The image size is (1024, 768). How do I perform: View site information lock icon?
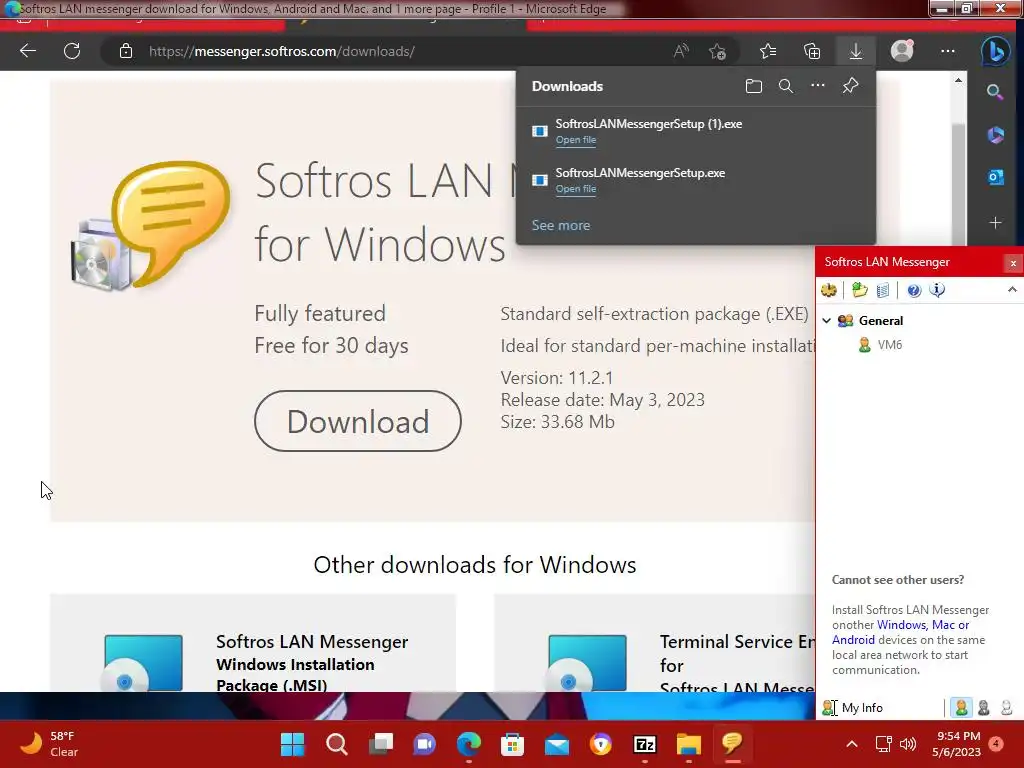pos(126,52)
